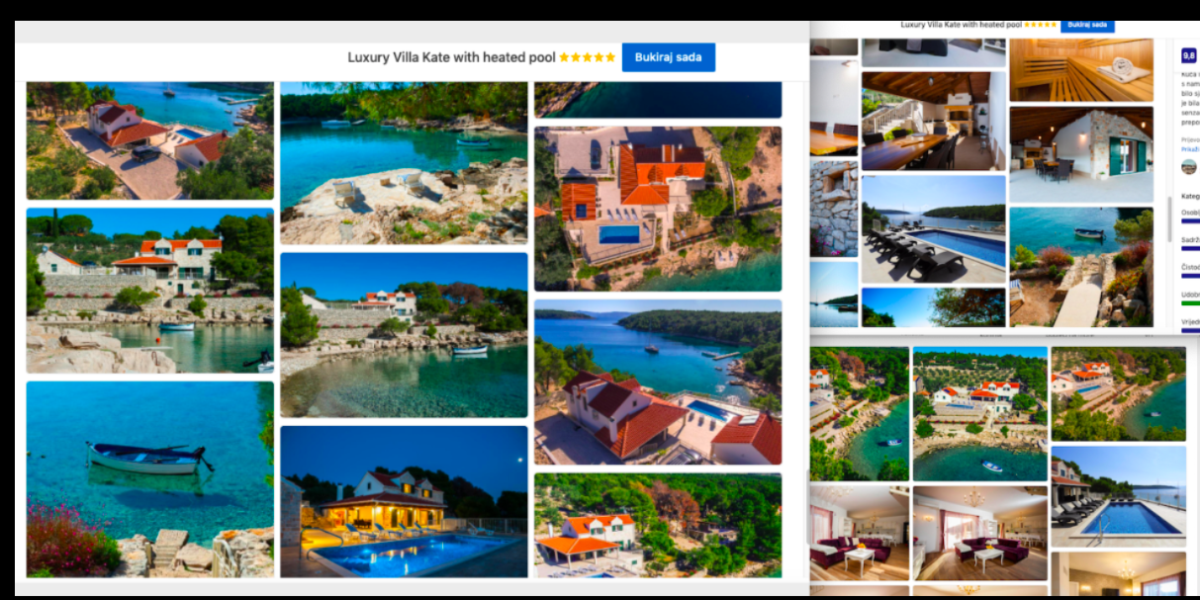Open the covered terrace long table photo
The image size is (1200, 600).
pos(933,120)
